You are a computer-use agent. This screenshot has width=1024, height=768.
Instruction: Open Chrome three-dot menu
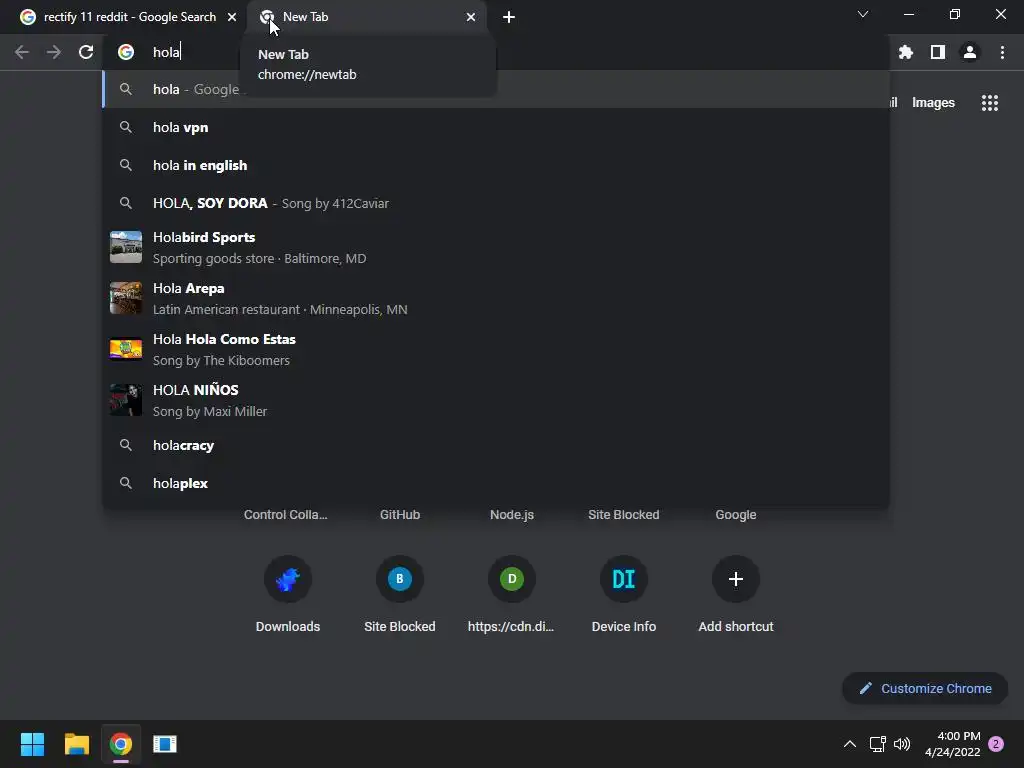(x=1002, y=52)
